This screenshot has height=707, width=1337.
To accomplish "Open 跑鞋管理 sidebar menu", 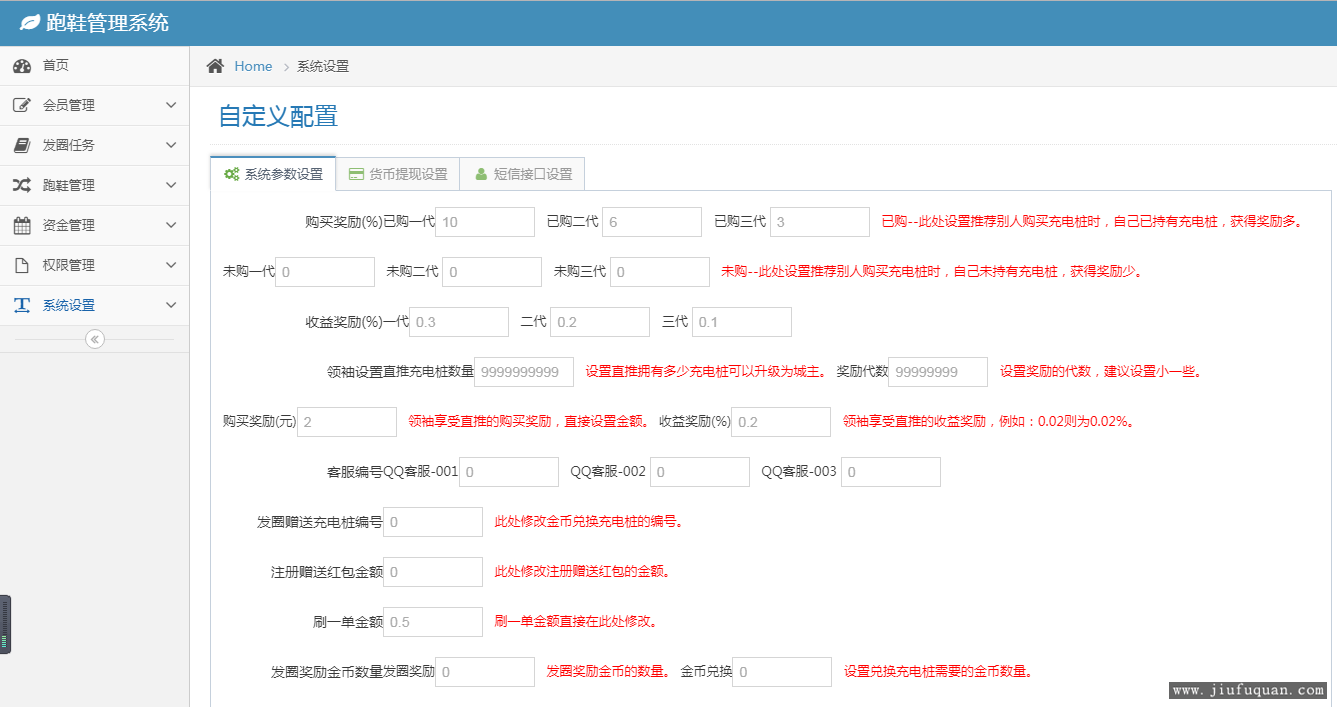I will click(94, 186).
